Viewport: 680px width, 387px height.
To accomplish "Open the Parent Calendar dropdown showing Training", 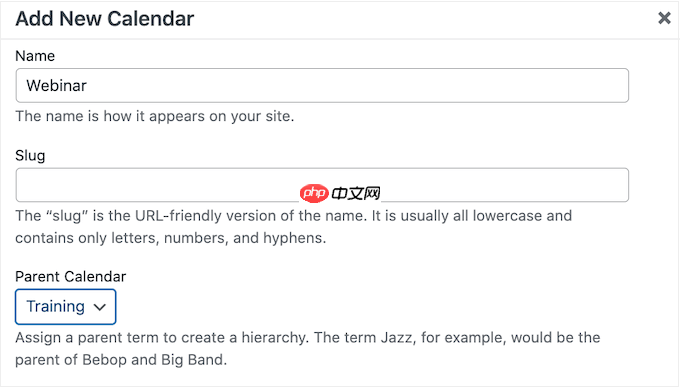I will coord(65,307).
